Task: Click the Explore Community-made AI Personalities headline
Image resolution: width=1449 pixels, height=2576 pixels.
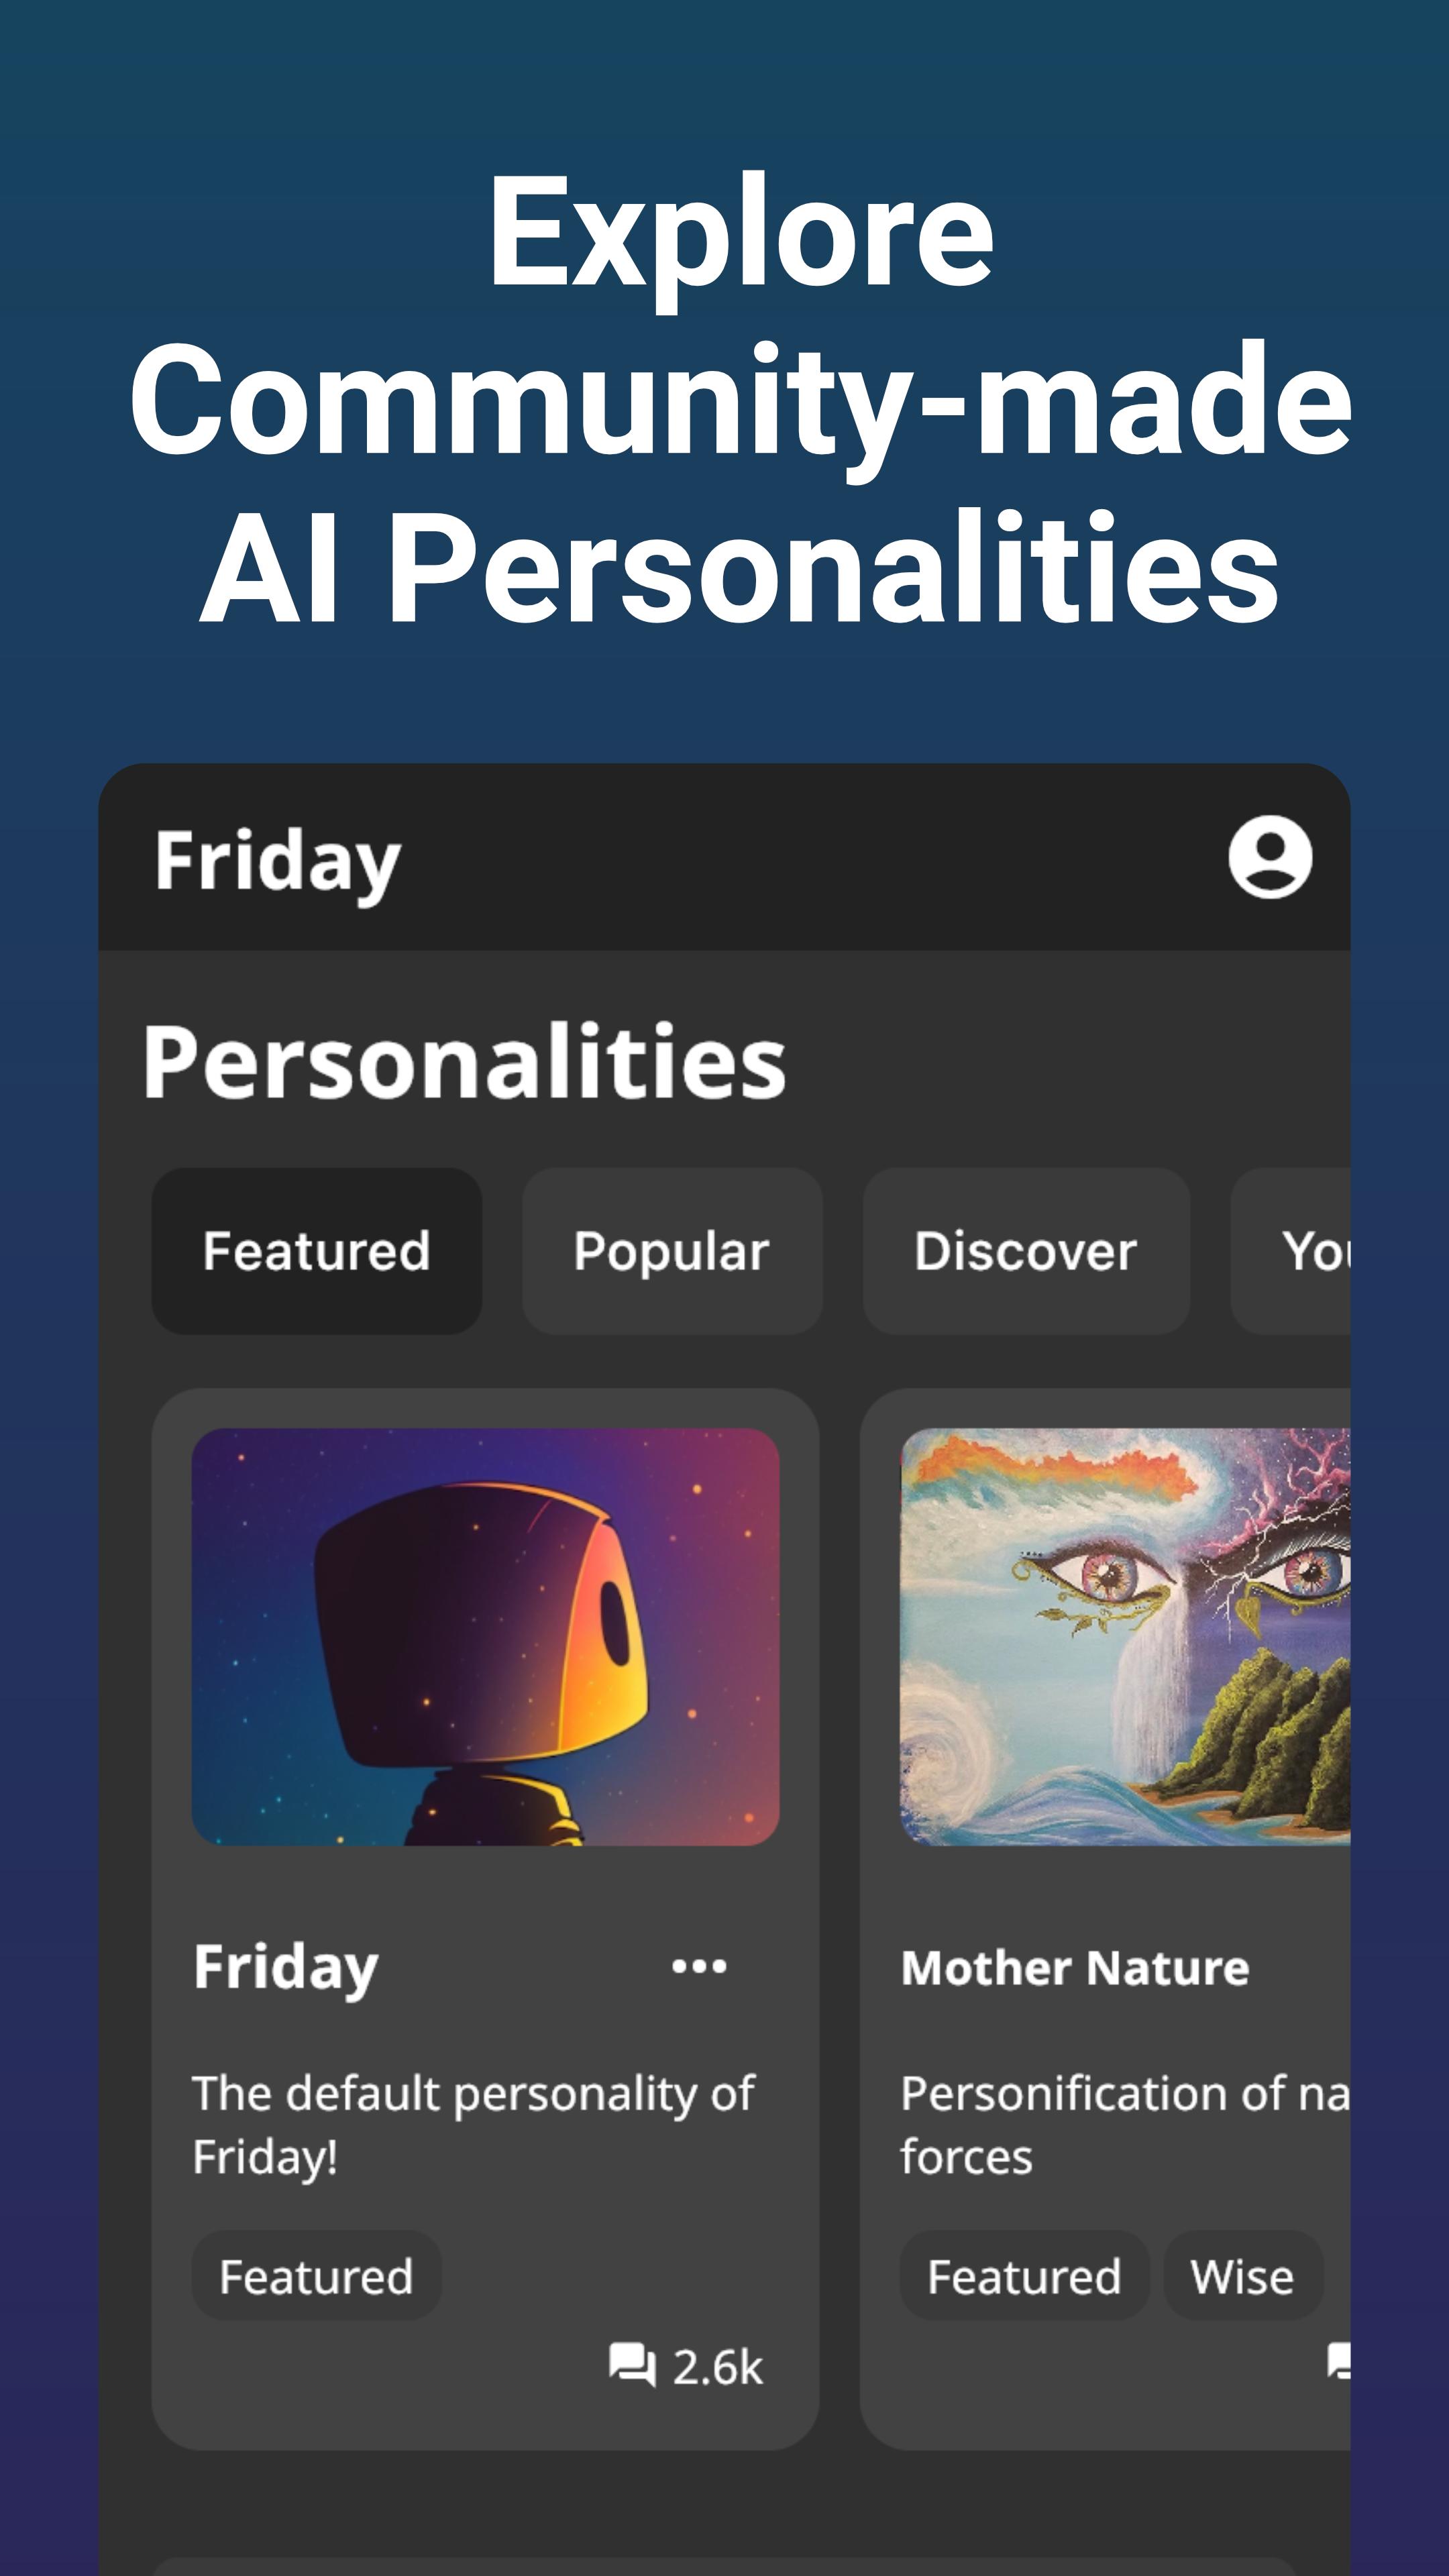Action: 740,399
